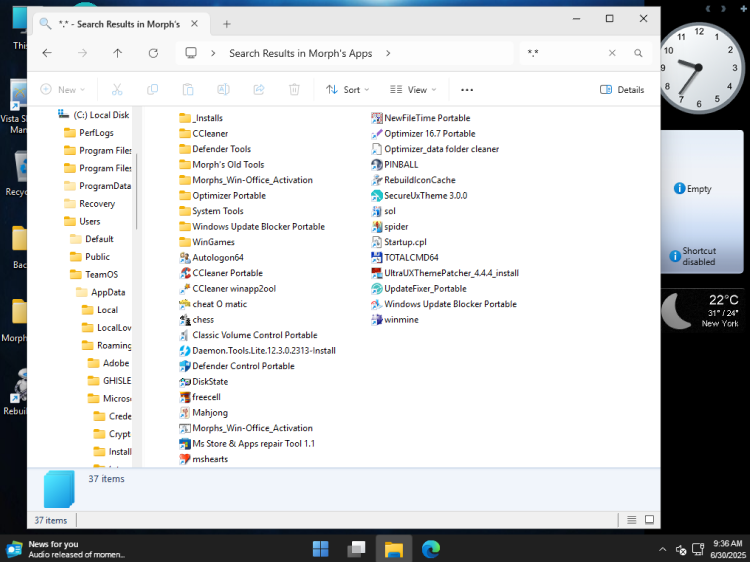The image size is (750, 562).
Task: Select the DiskState shortcut
Action: (x=204, y=382)
